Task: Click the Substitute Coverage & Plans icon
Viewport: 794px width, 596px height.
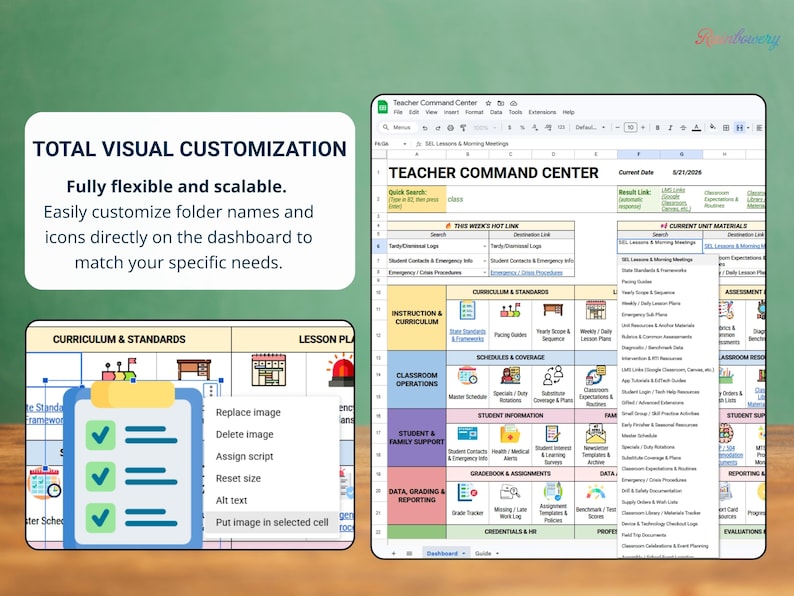Action: pos(553,376)
